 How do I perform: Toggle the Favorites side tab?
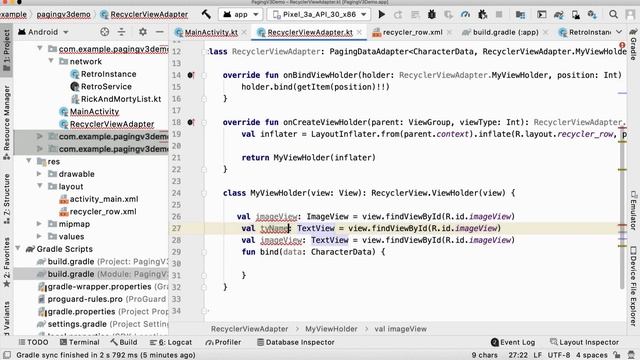[7, 262]
